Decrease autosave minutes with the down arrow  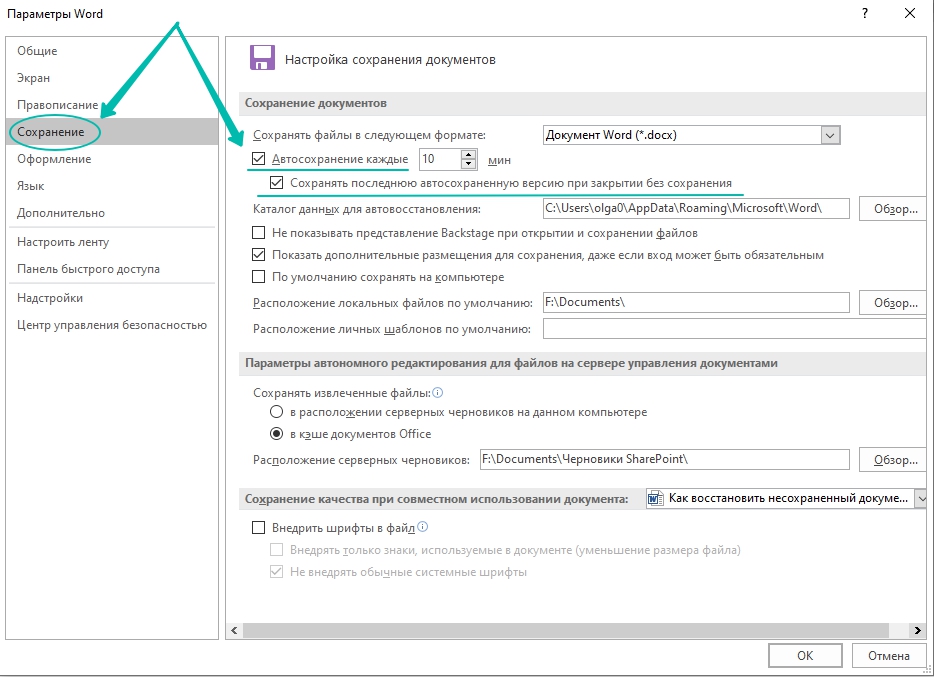469,164
